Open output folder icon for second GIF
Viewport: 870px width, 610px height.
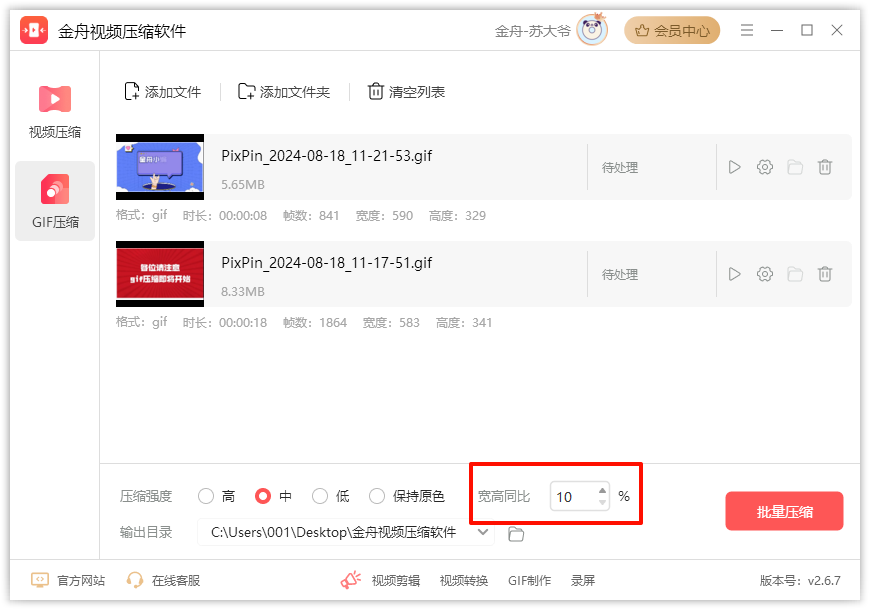coord(795,274)
